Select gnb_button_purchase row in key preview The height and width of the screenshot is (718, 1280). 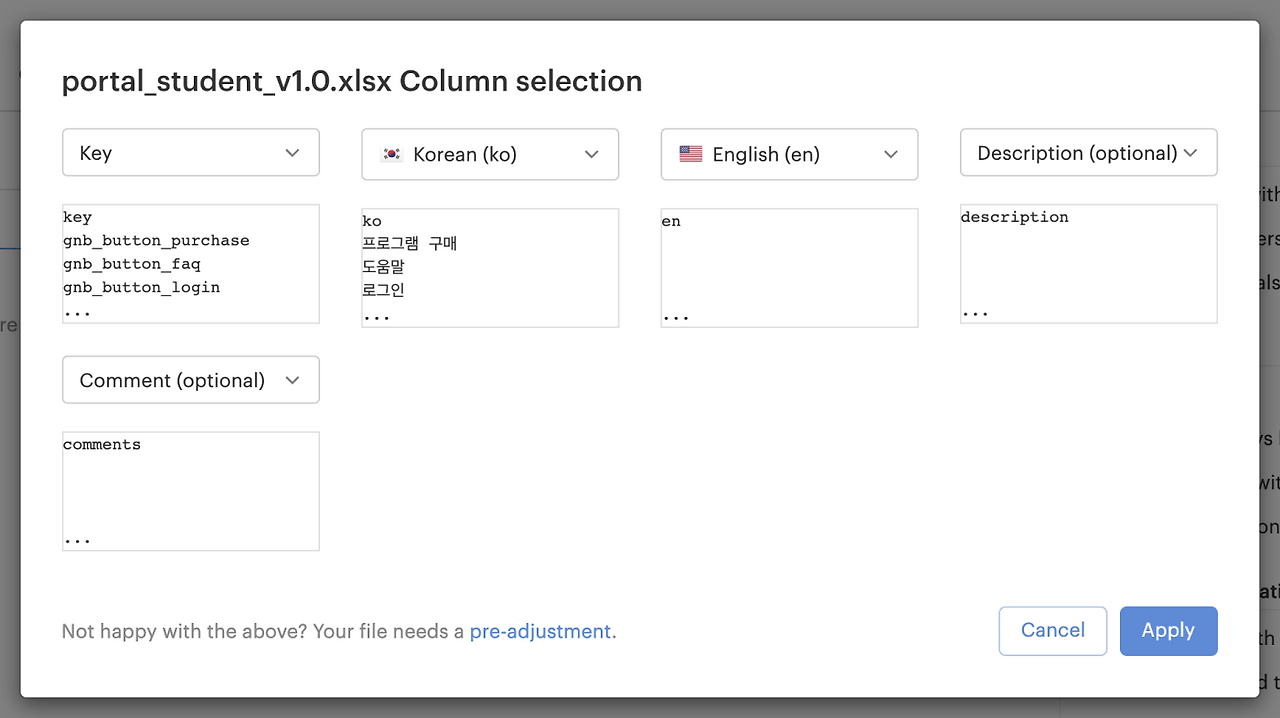(x=156, y=241)
